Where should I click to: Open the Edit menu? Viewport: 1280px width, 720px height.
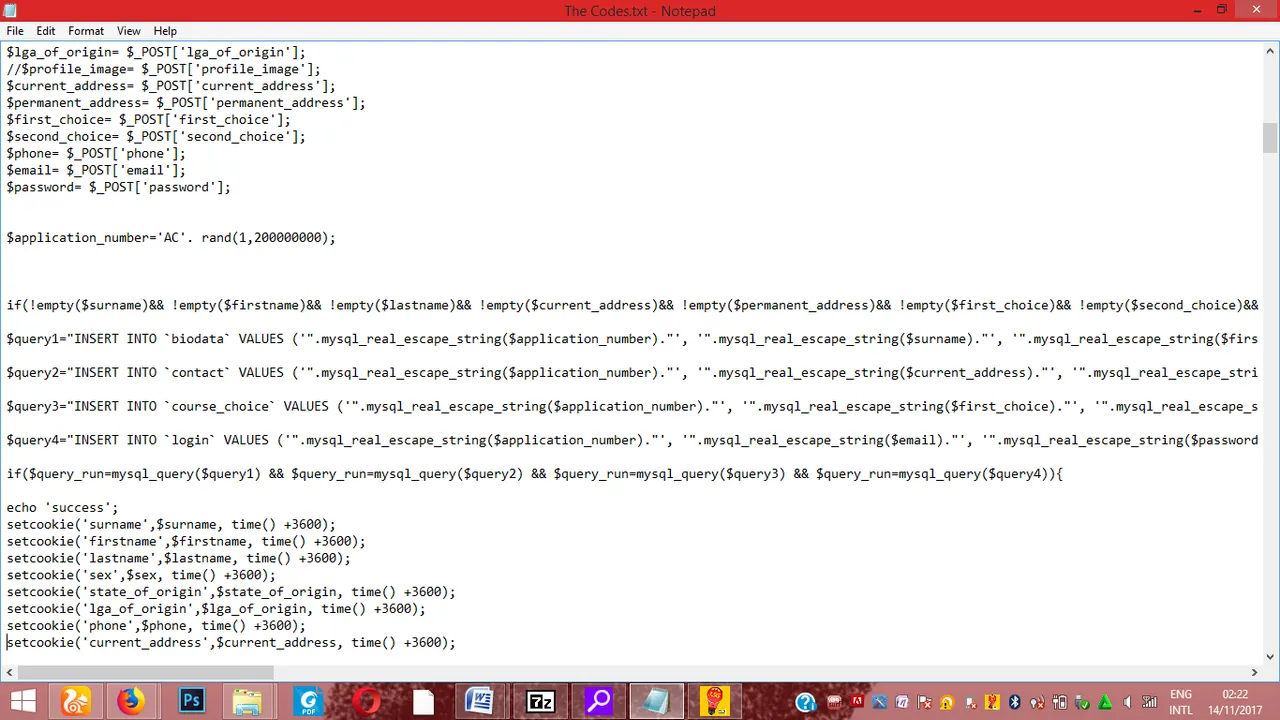[x=46, y=31]
